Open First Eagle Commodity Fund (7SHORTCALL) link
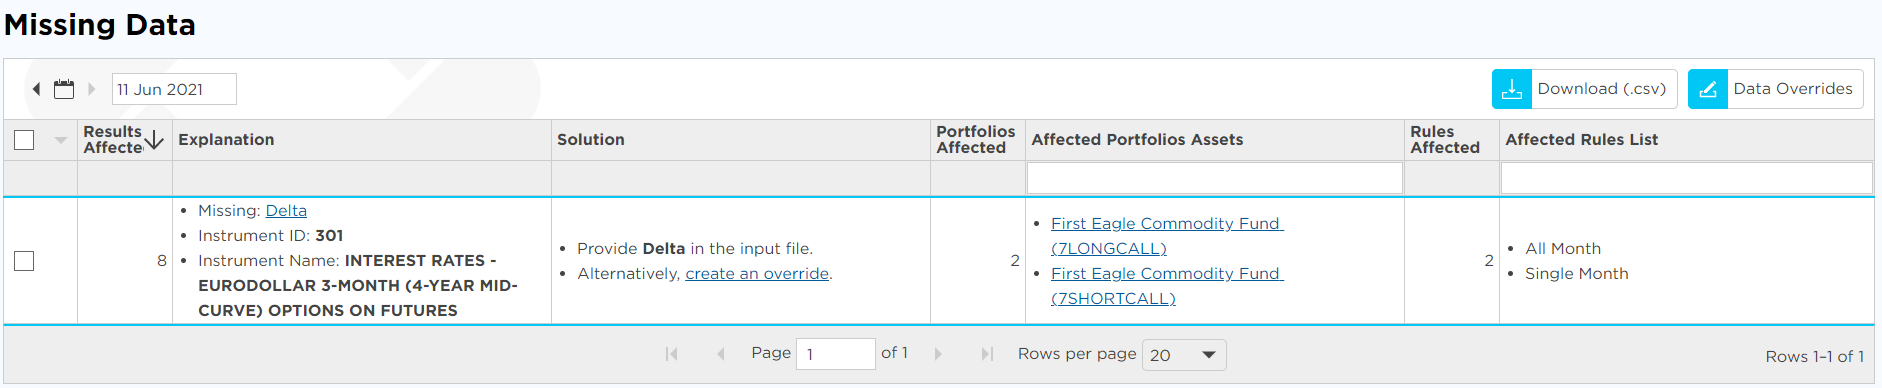 [x=1167, y=286]
